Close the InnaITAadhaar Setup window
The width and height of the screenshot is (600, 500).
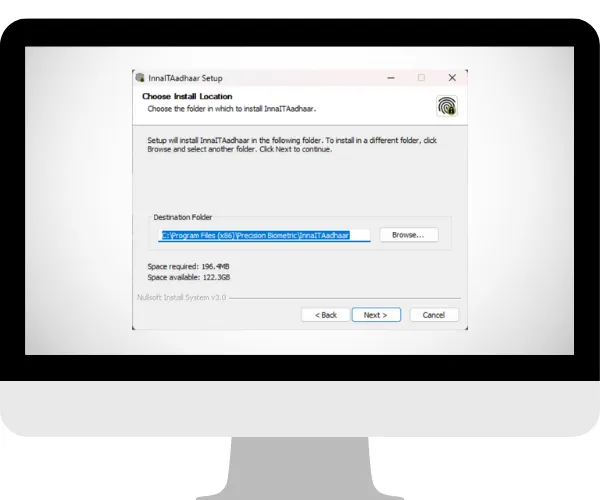coord(452,78)
